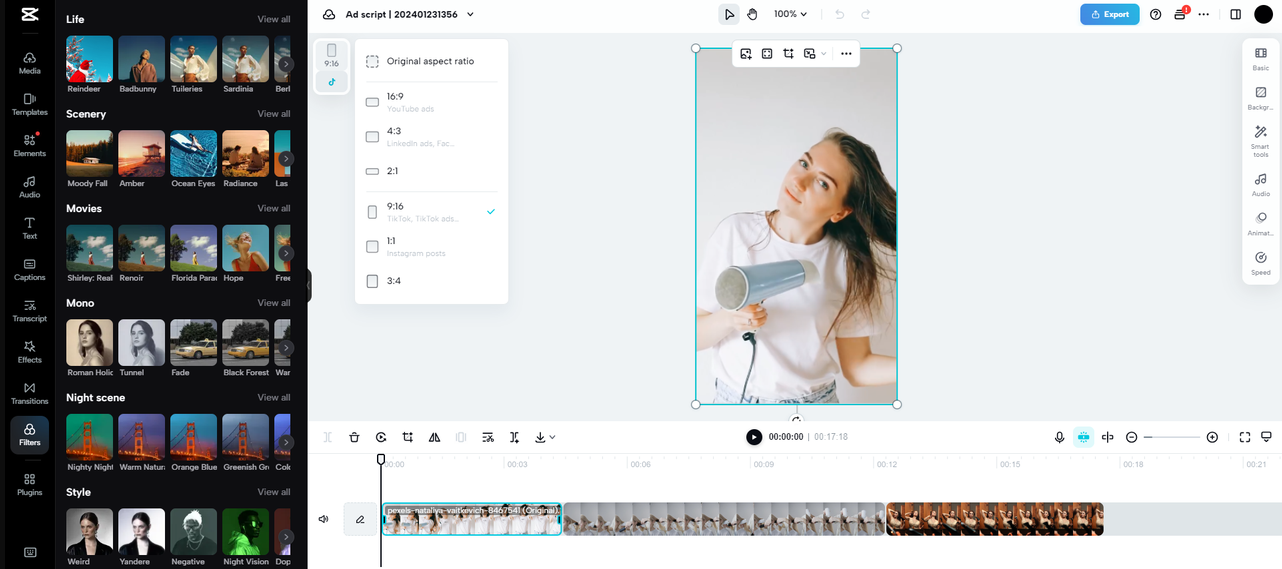Choose Original aspect ratio option

pyautogui.click(x=431, y=61)
